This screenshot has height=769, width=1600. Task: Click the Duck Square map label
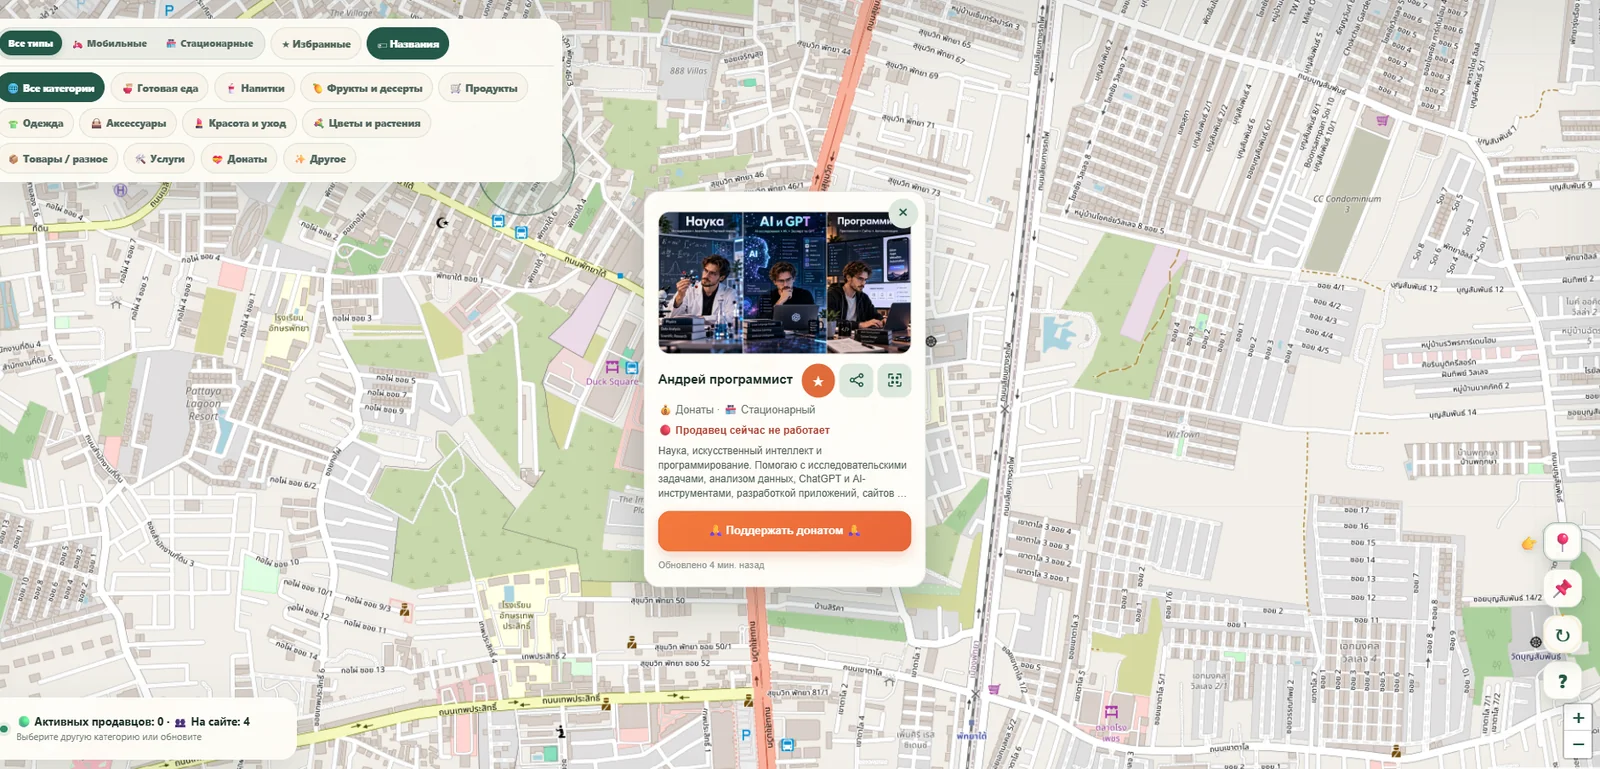[612, 381]
